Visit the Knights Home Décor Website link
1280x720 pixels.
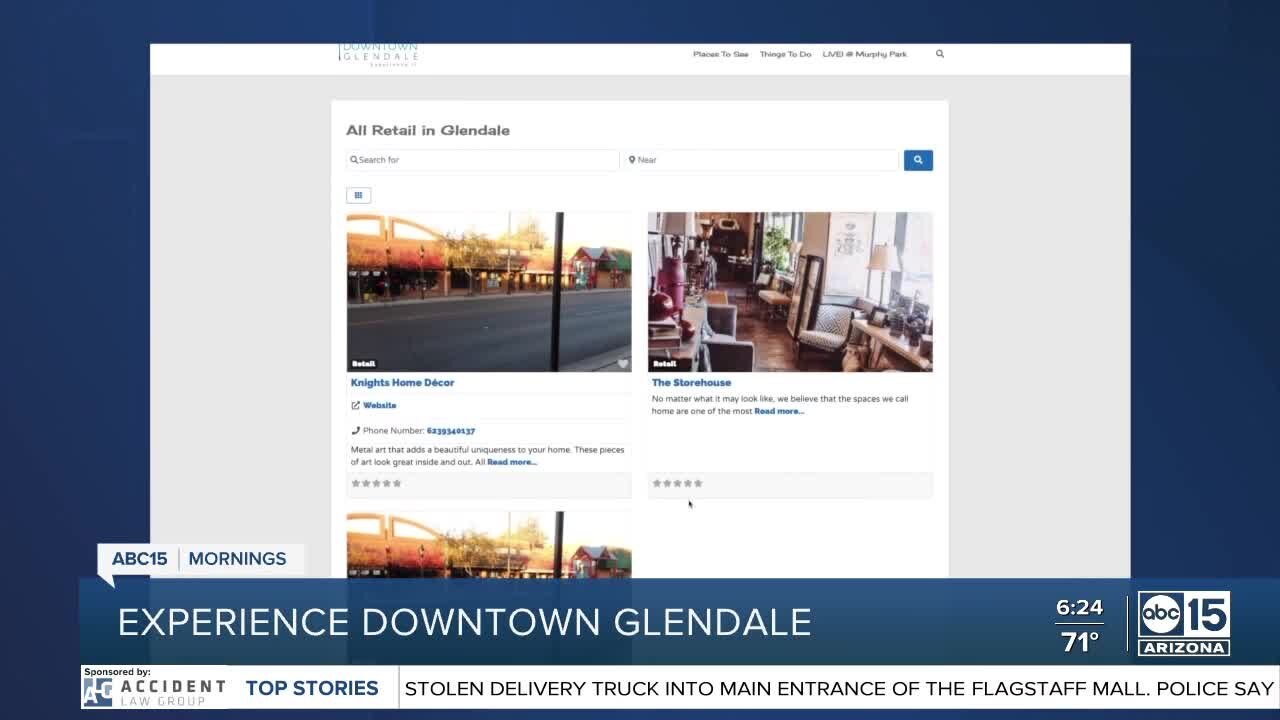pos(379,405)
